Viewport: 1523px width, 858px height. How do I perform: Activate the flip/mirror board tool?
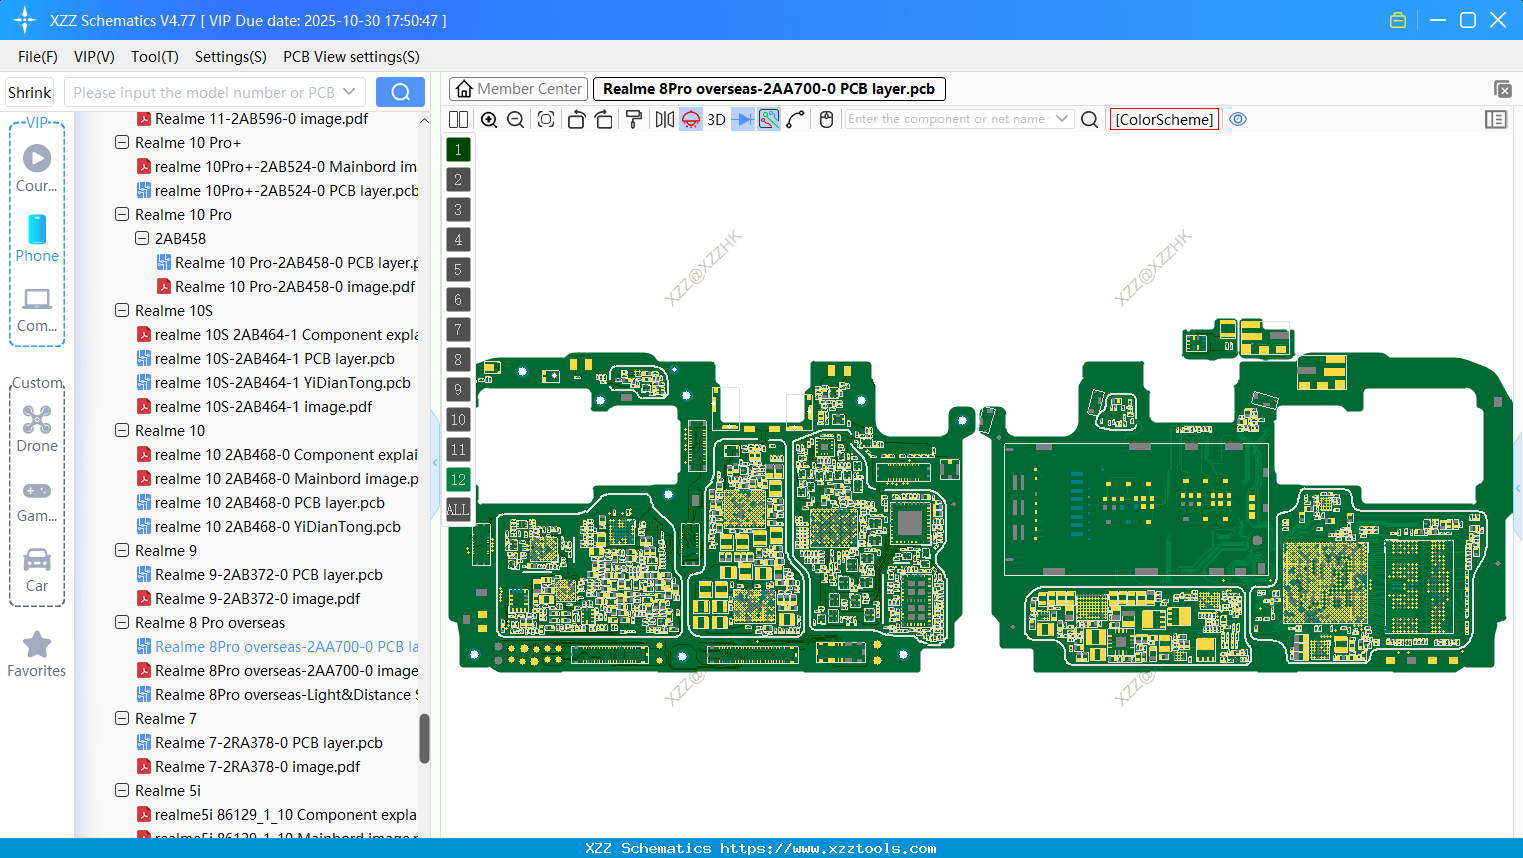[x=663, y=119]
